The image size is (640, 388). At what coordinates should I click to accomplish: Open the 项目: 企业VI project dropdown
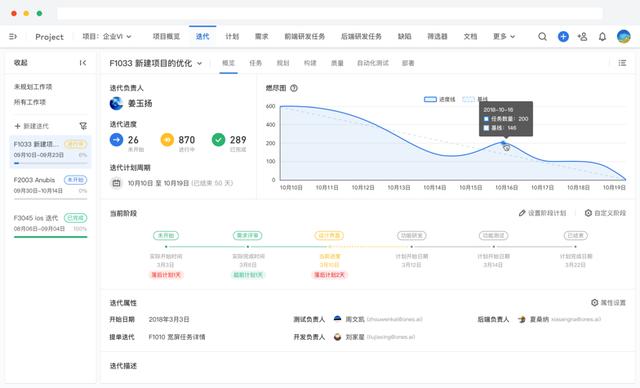coord(107,37)
